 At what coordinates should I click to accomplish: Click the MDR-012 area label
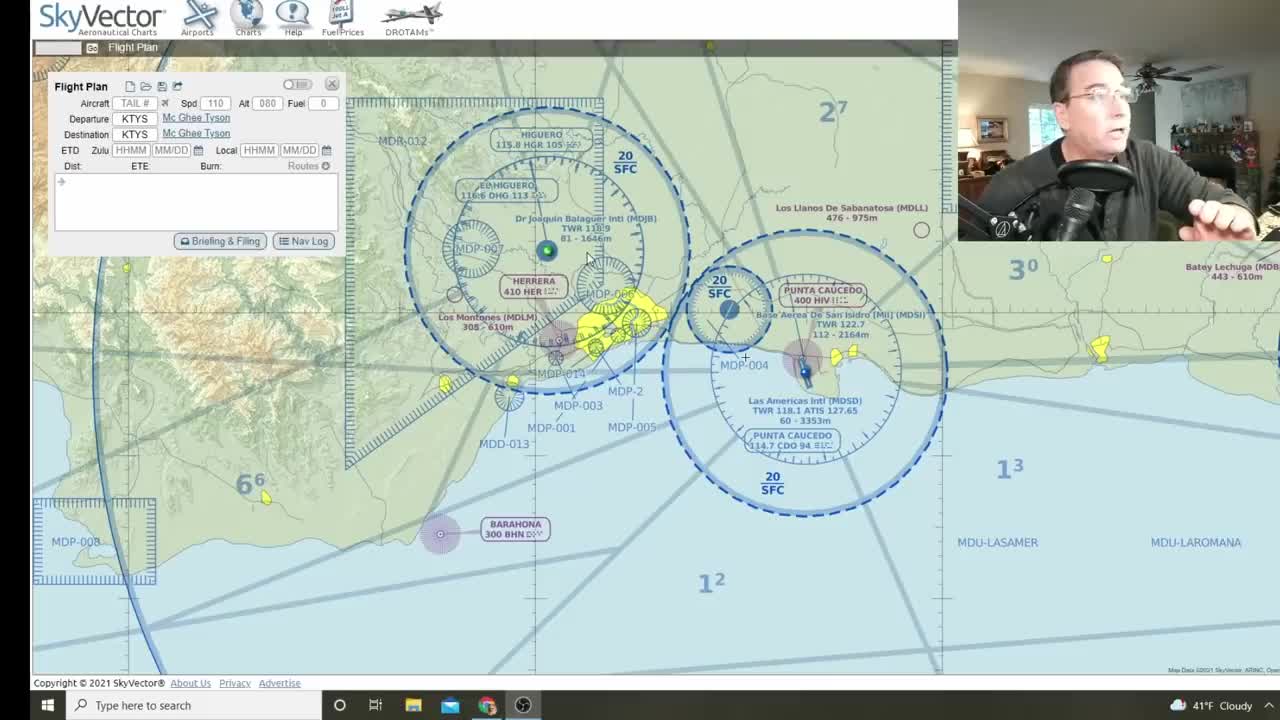pyautogui.click(x=402, y=141)
